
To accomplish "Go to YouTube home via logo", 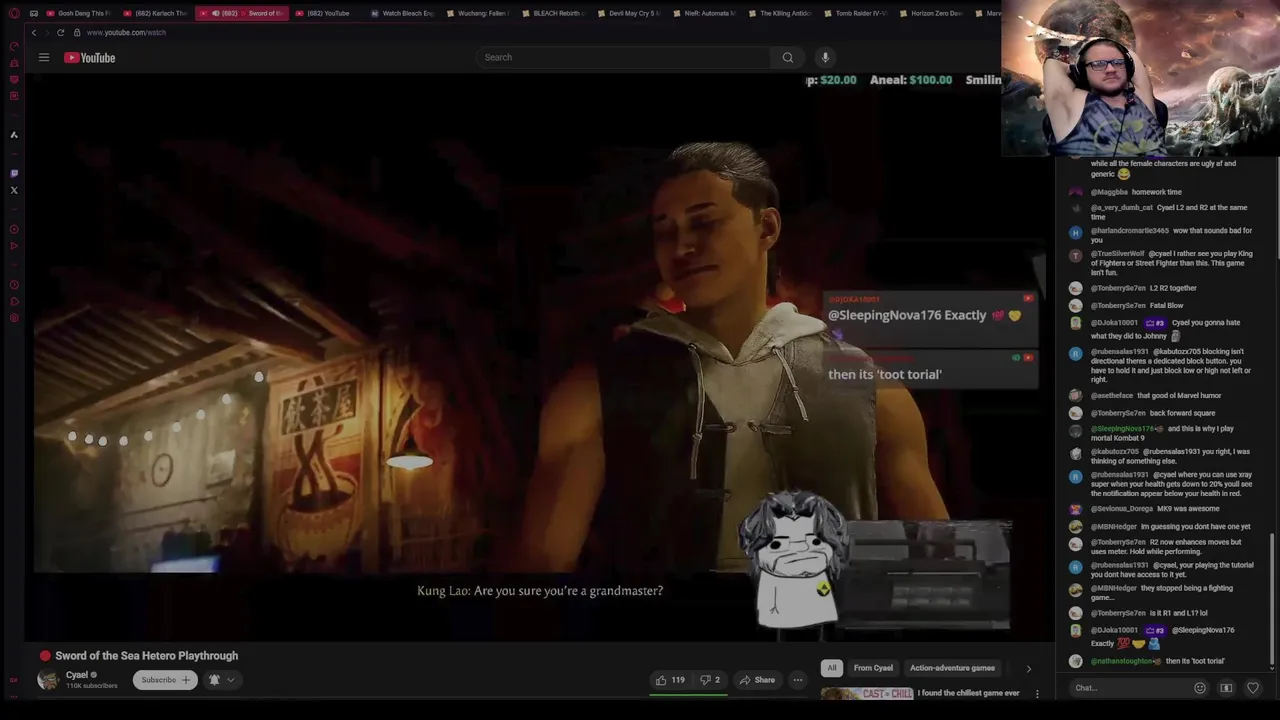I will point(90,58).
